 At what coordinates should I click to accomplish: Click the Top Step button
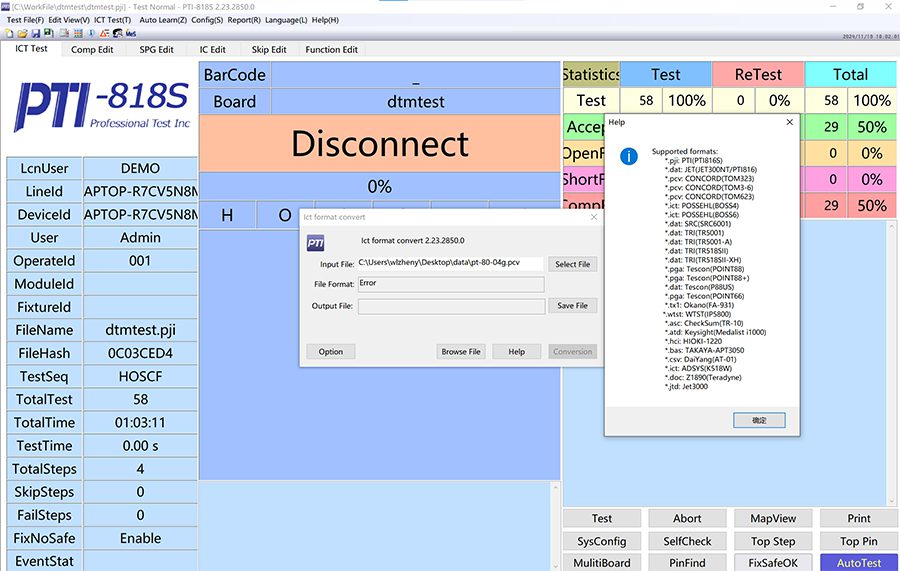pyautogui.click(x=773, y=541)
